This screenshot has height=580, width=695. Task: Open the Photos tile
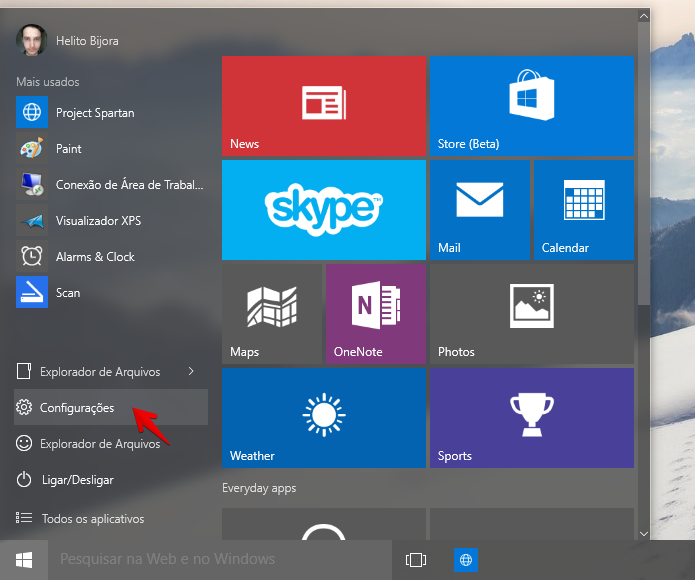click(531, 314)
